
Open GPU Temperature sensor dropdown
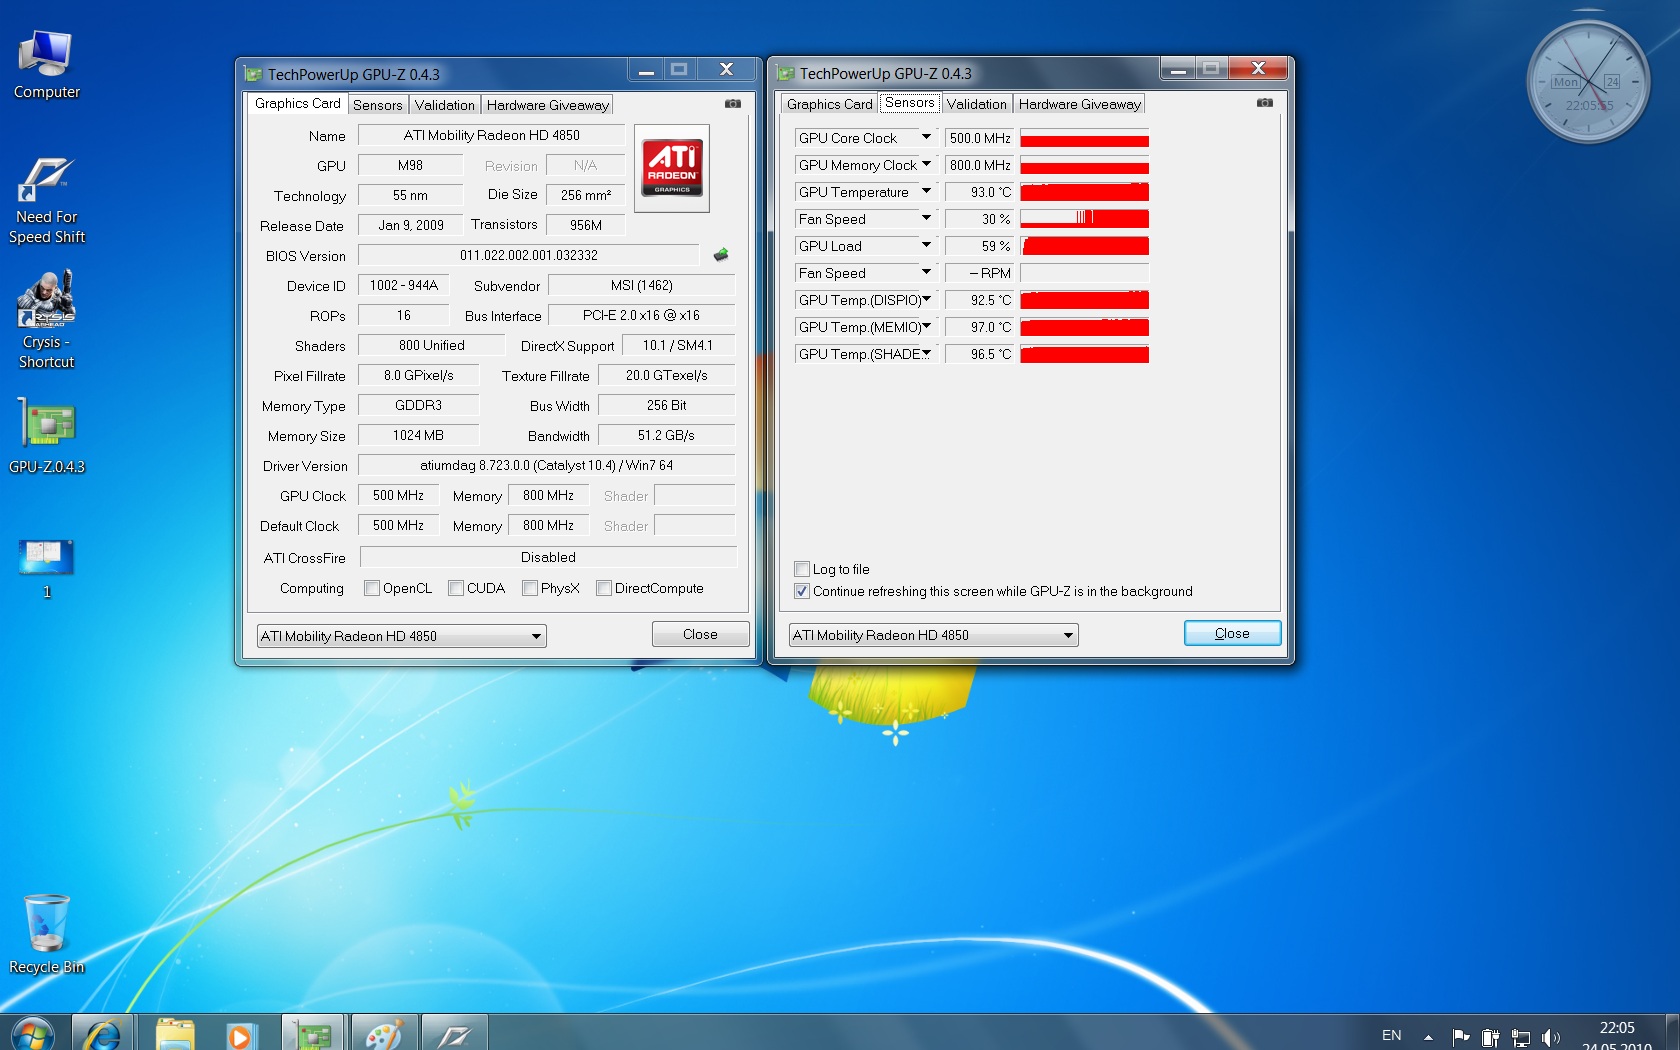[x=926, y=192]
